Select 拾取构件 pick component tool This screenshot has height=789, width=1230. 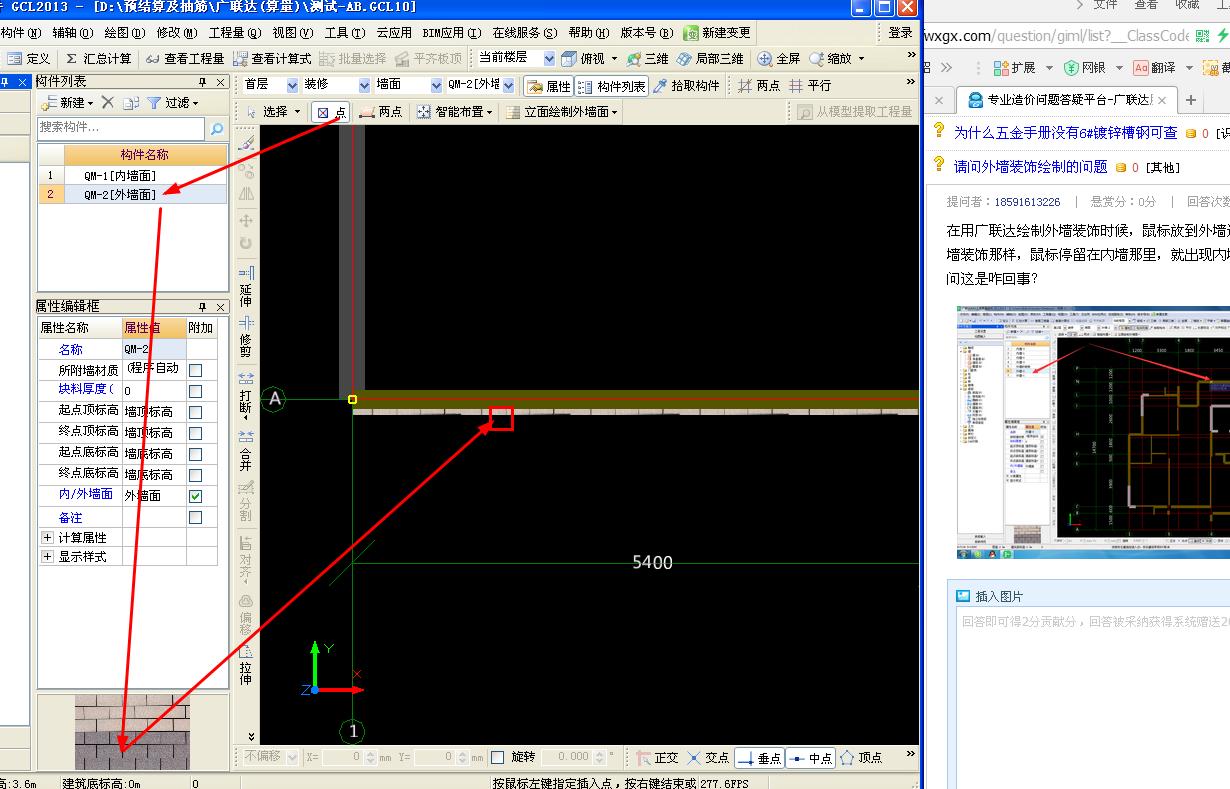tap(686, 86)
